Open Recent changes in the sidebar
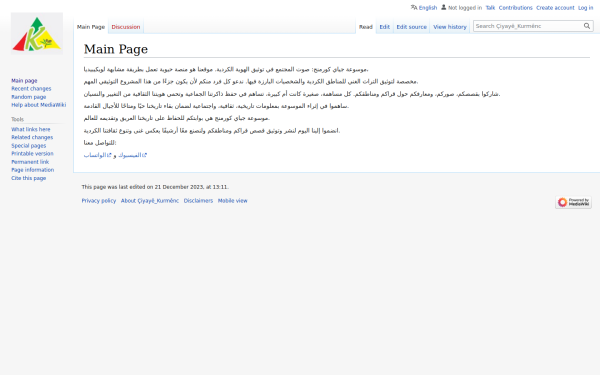Image resolution: width=600 pixels, height=375 pixels. [31, 89]
